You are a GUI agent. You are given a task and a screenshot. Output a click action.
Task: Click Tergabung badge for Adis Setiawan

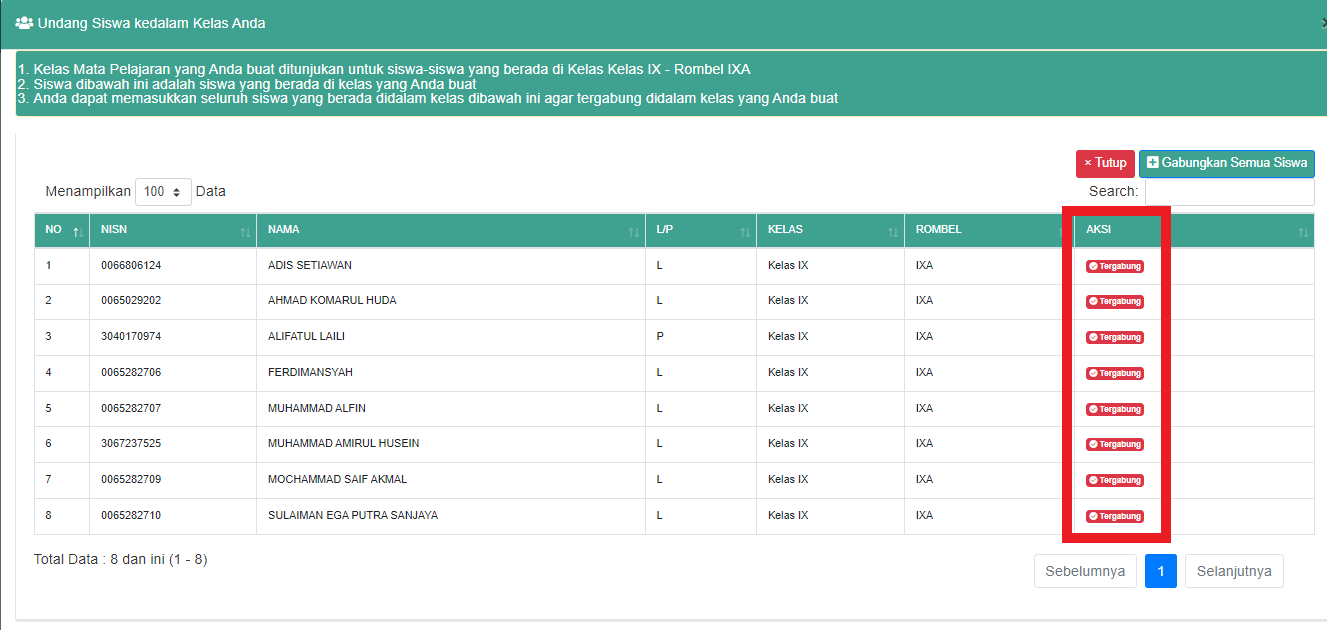(x=1115, y=266)
